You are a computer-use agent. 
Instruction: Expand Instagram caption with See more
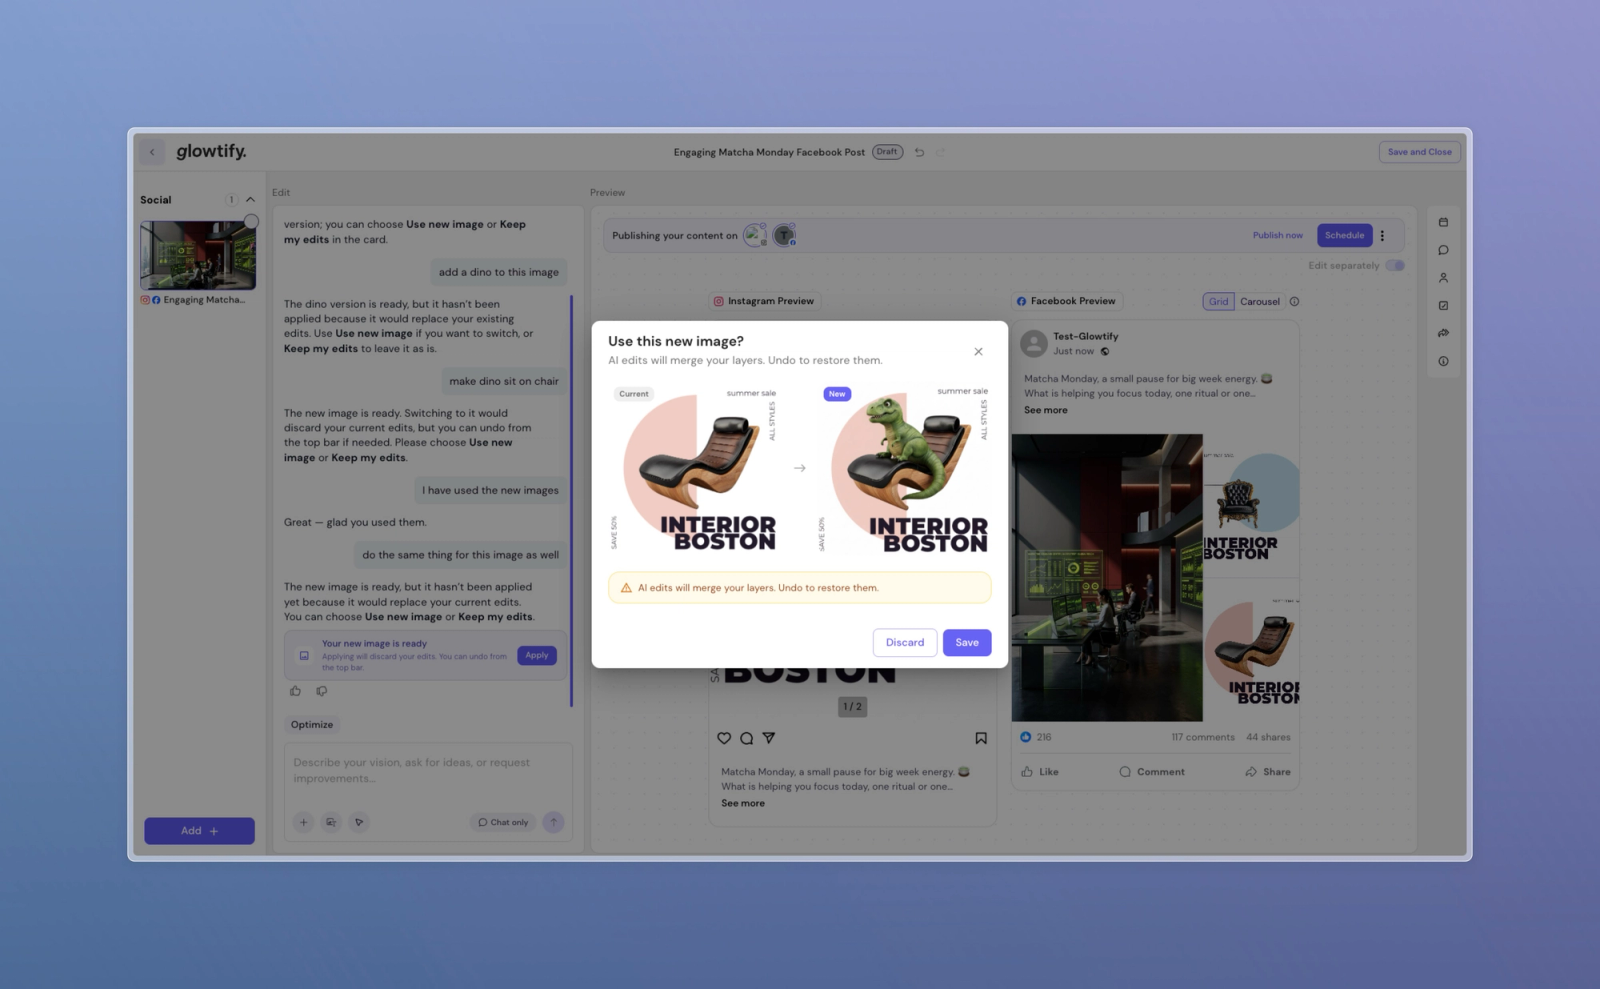tap(743, 803)
